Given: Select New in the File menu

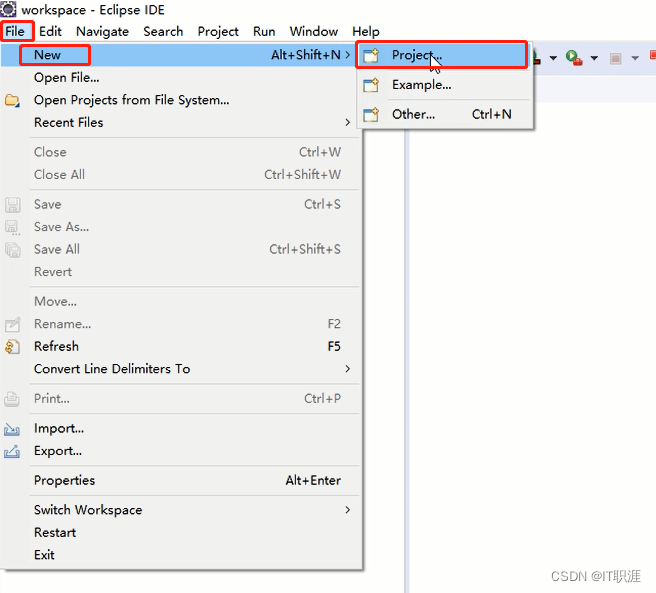Looking at the screenshot, I should [x=180, y=55].
